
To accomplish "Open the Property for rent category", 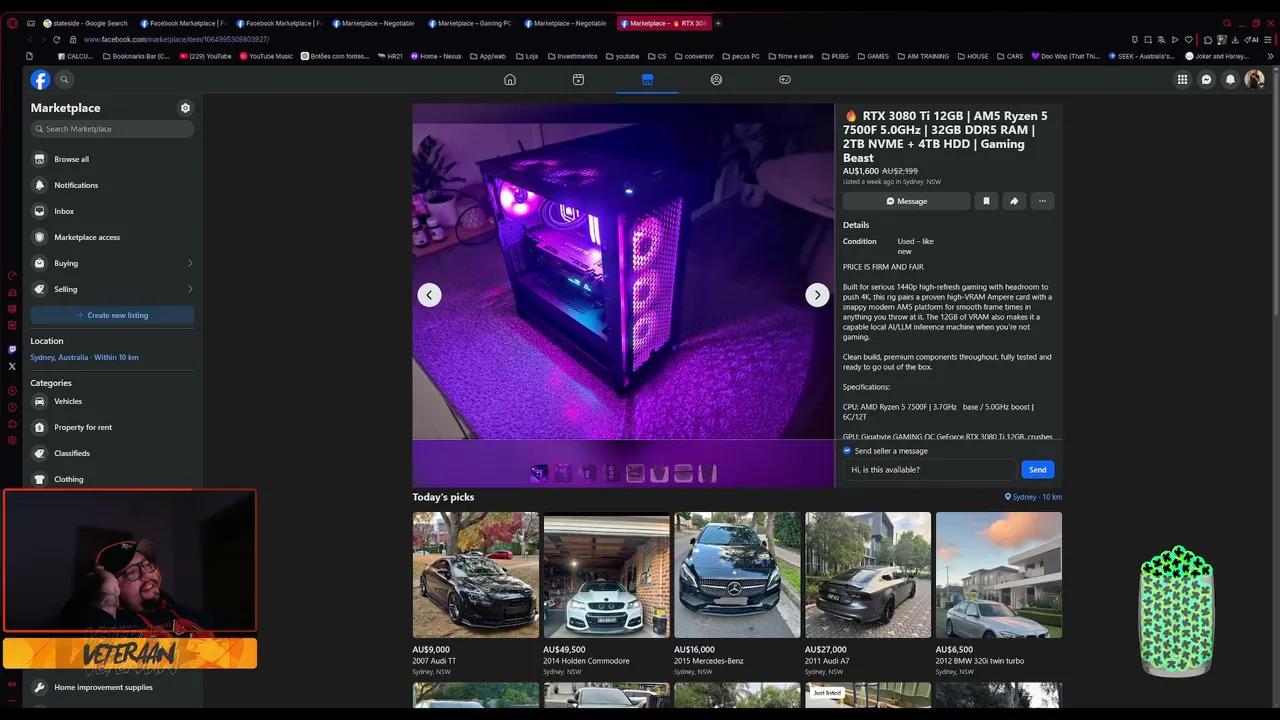I will (112, 427).
